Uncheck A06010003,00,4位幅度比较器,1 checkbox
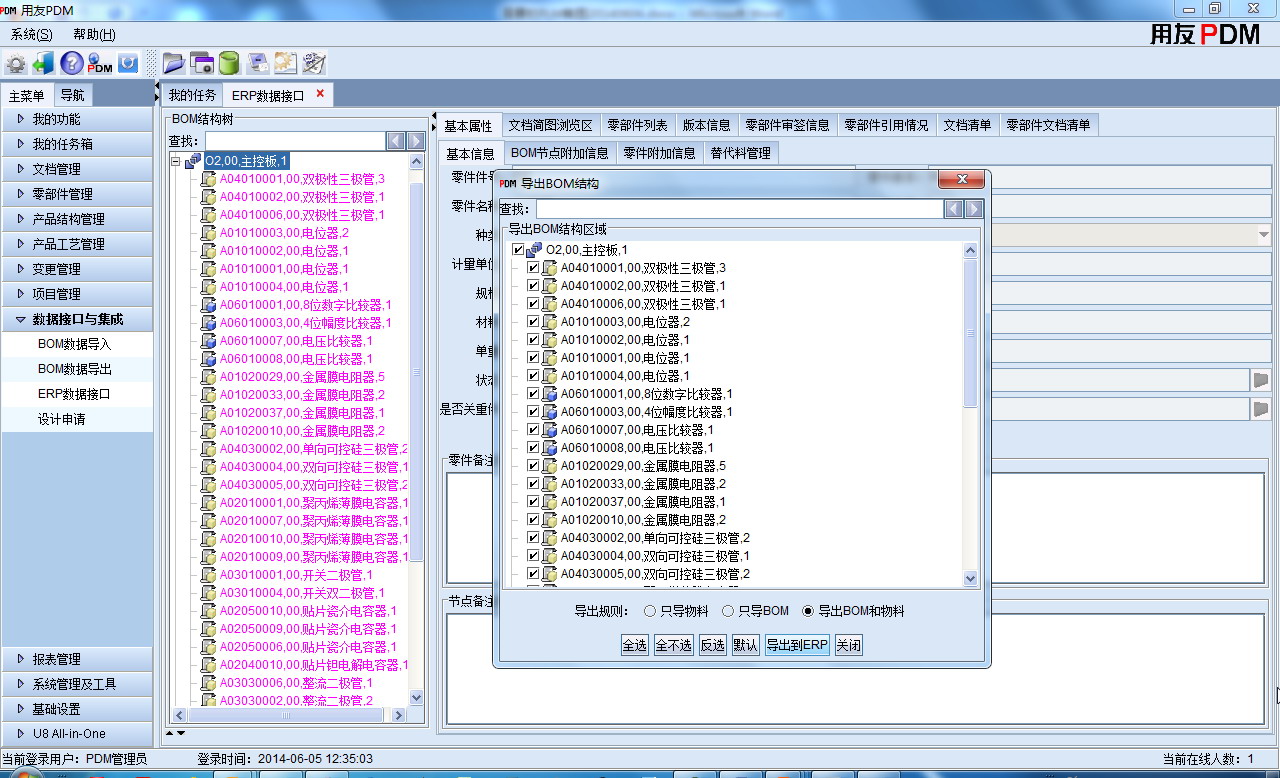Viewport: 1280px width, 778px height. (533, 412)
